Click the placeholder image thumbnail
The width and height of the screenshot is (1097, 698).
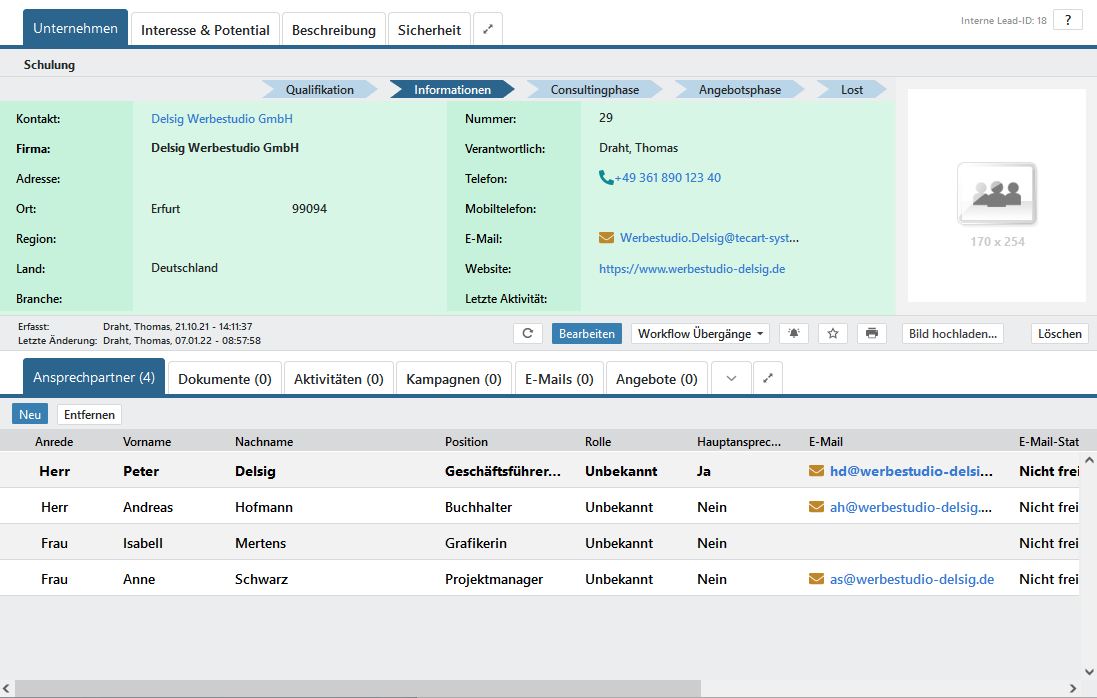pos(996,194)
